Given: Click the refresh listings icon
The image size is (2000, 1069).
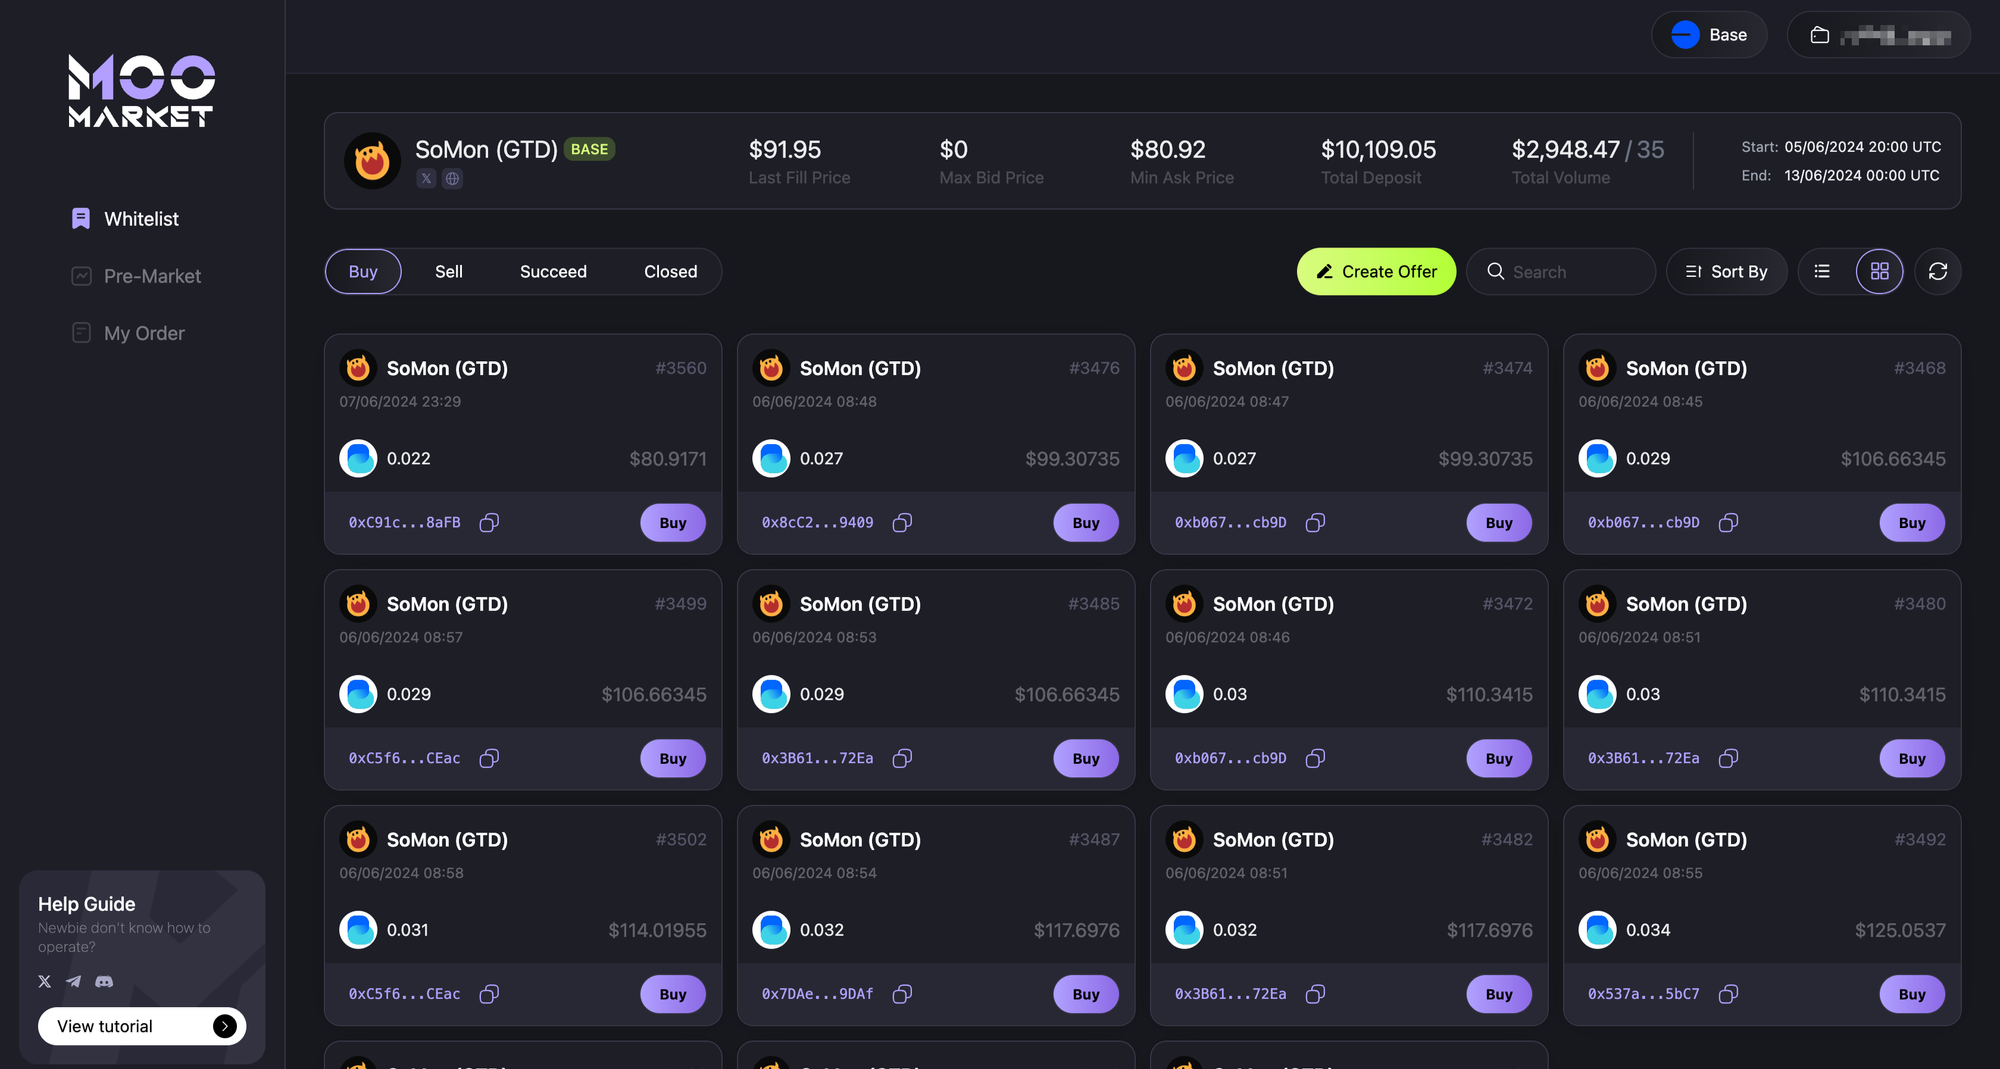Looking at the screenshot, I should click(x=1937, y=272).
